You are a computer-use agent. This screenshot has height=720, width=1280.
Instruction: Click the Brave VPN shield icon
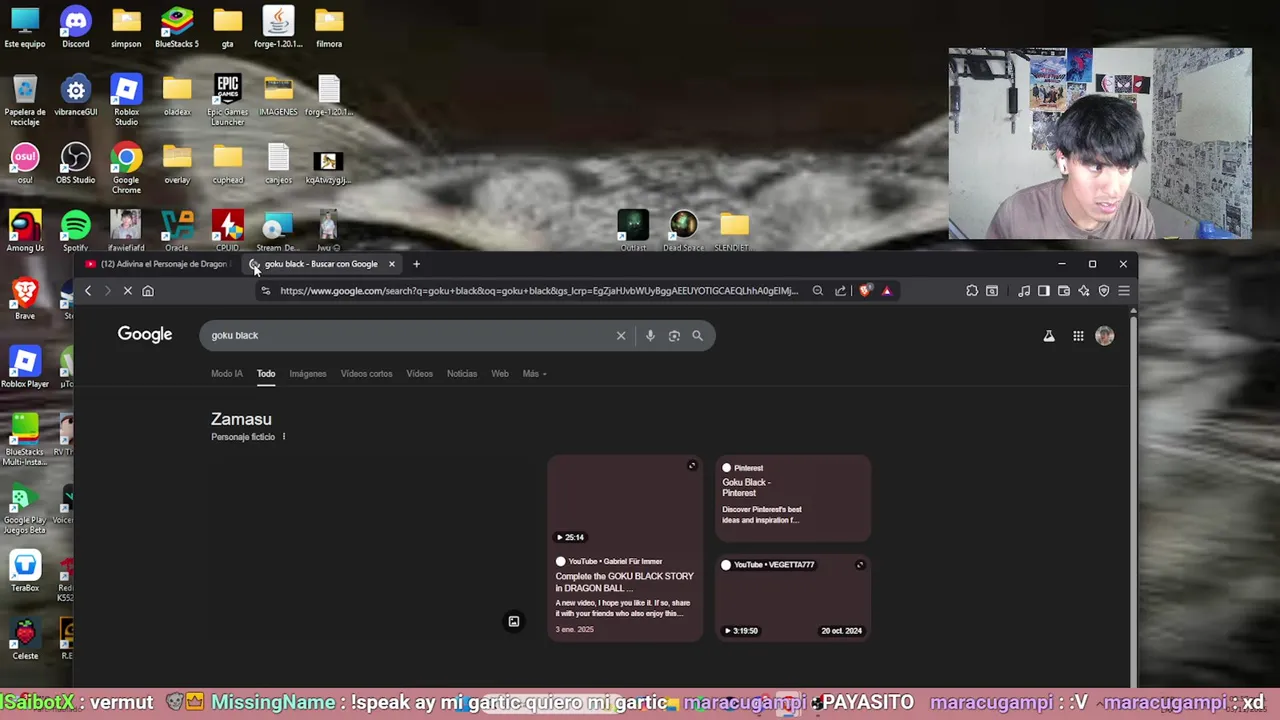pos(1104,291)
